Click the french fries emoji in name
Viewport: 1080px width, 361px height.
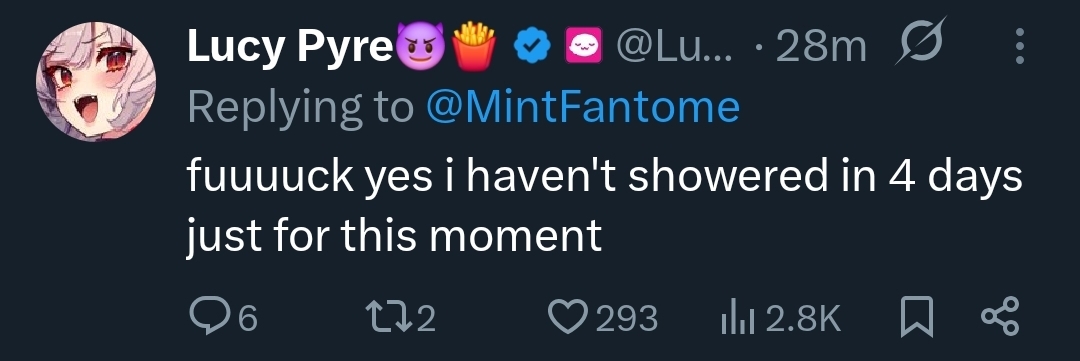pos(475,45)
